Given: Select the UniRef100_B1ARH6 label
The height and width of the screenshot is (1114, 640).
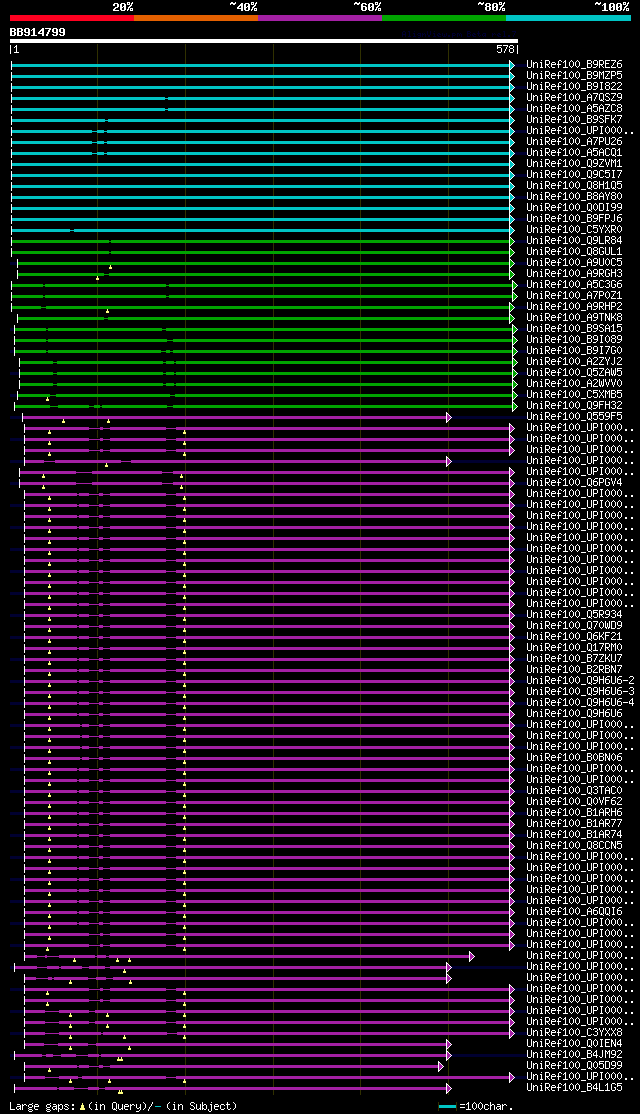Looking at the screenshot, I should point(575,813).
